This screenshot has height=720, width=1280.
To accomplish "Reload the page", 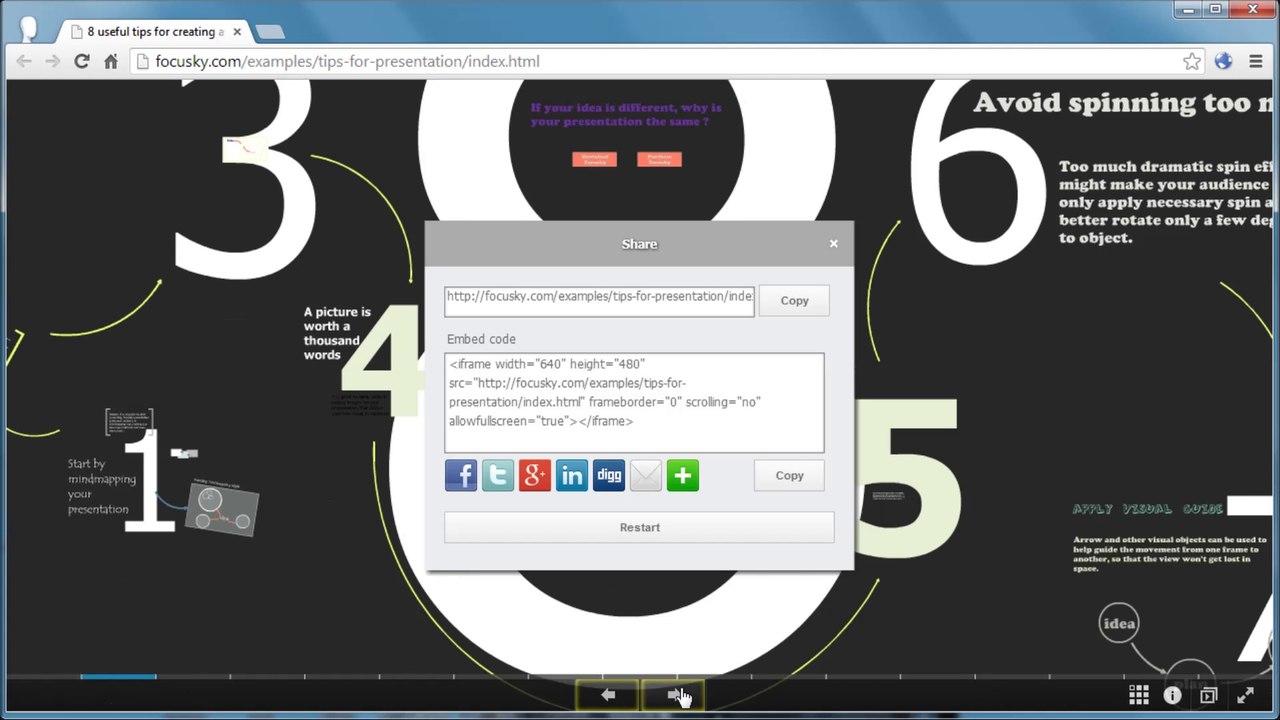I will pyautogui.click(x=82, y=61).
